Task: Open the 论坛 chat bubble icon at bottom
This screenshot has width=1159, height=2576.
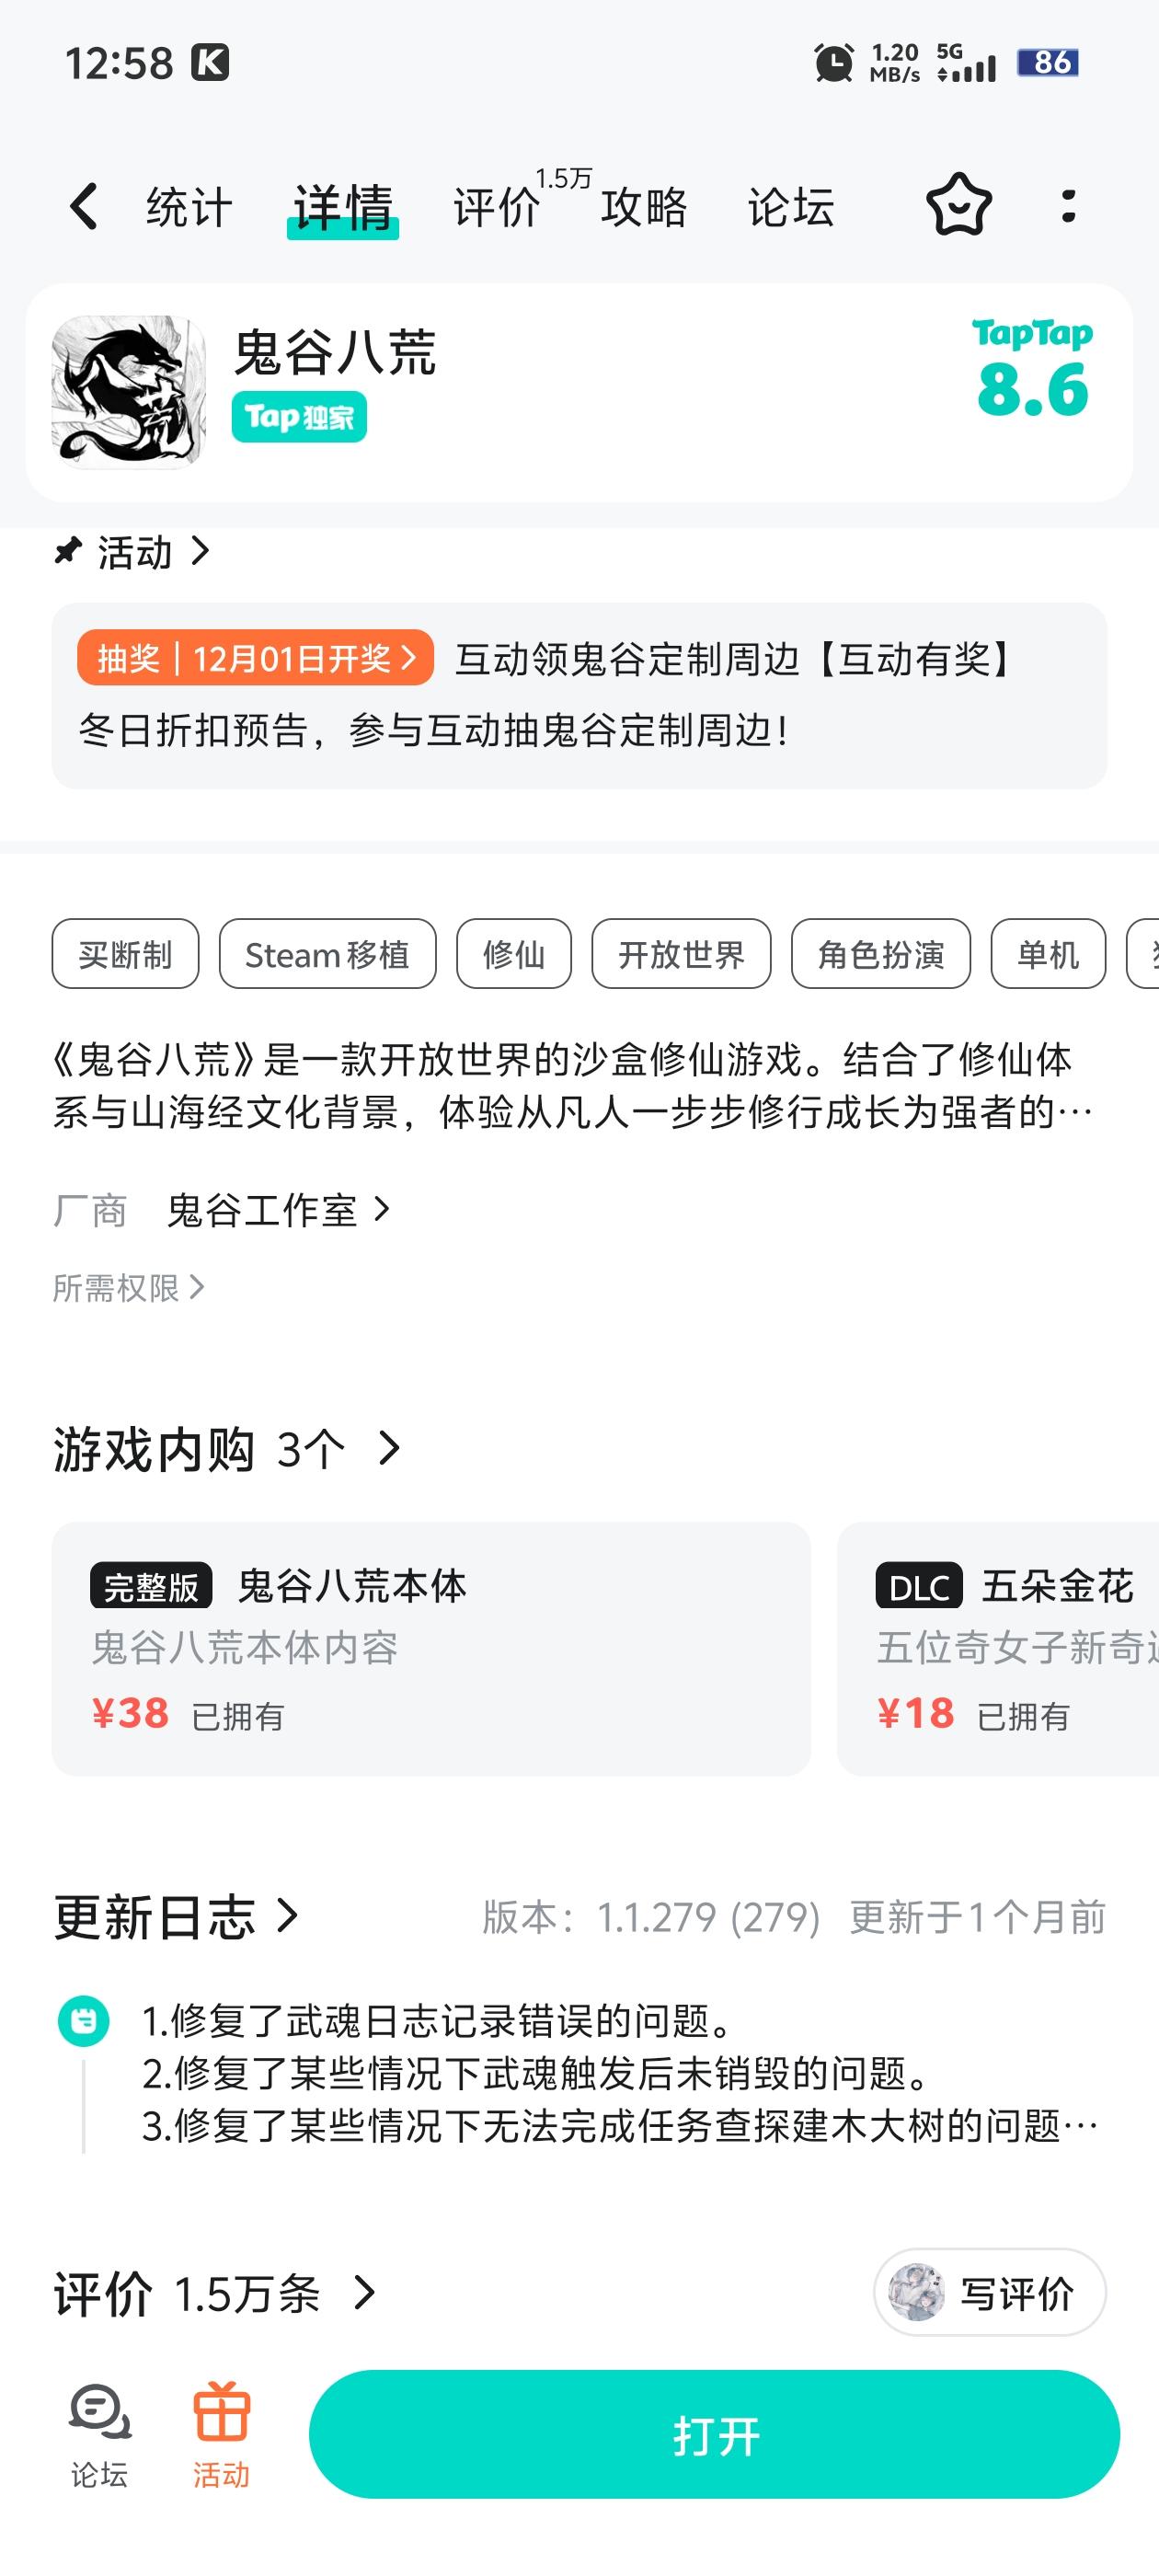Action: (99, 2412)
